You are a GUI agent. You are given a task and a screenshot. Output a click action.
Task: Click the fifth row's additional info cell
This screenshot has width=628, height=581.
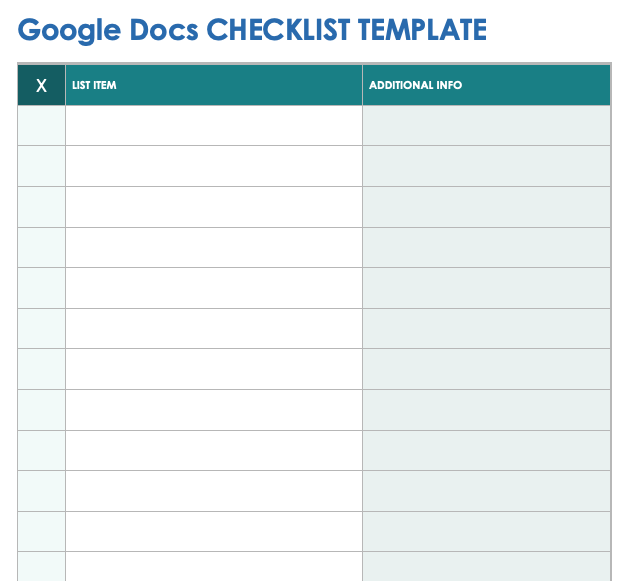pyautogui.click(x=486, y=288)
